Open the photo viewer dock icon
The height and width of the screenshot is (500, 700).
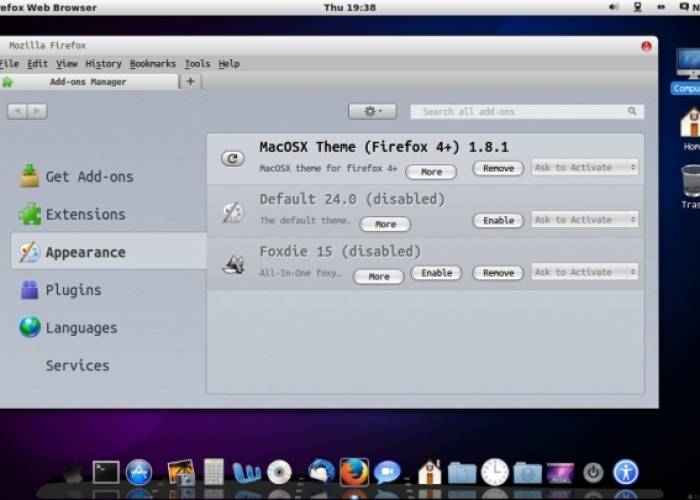click(181, 472)
